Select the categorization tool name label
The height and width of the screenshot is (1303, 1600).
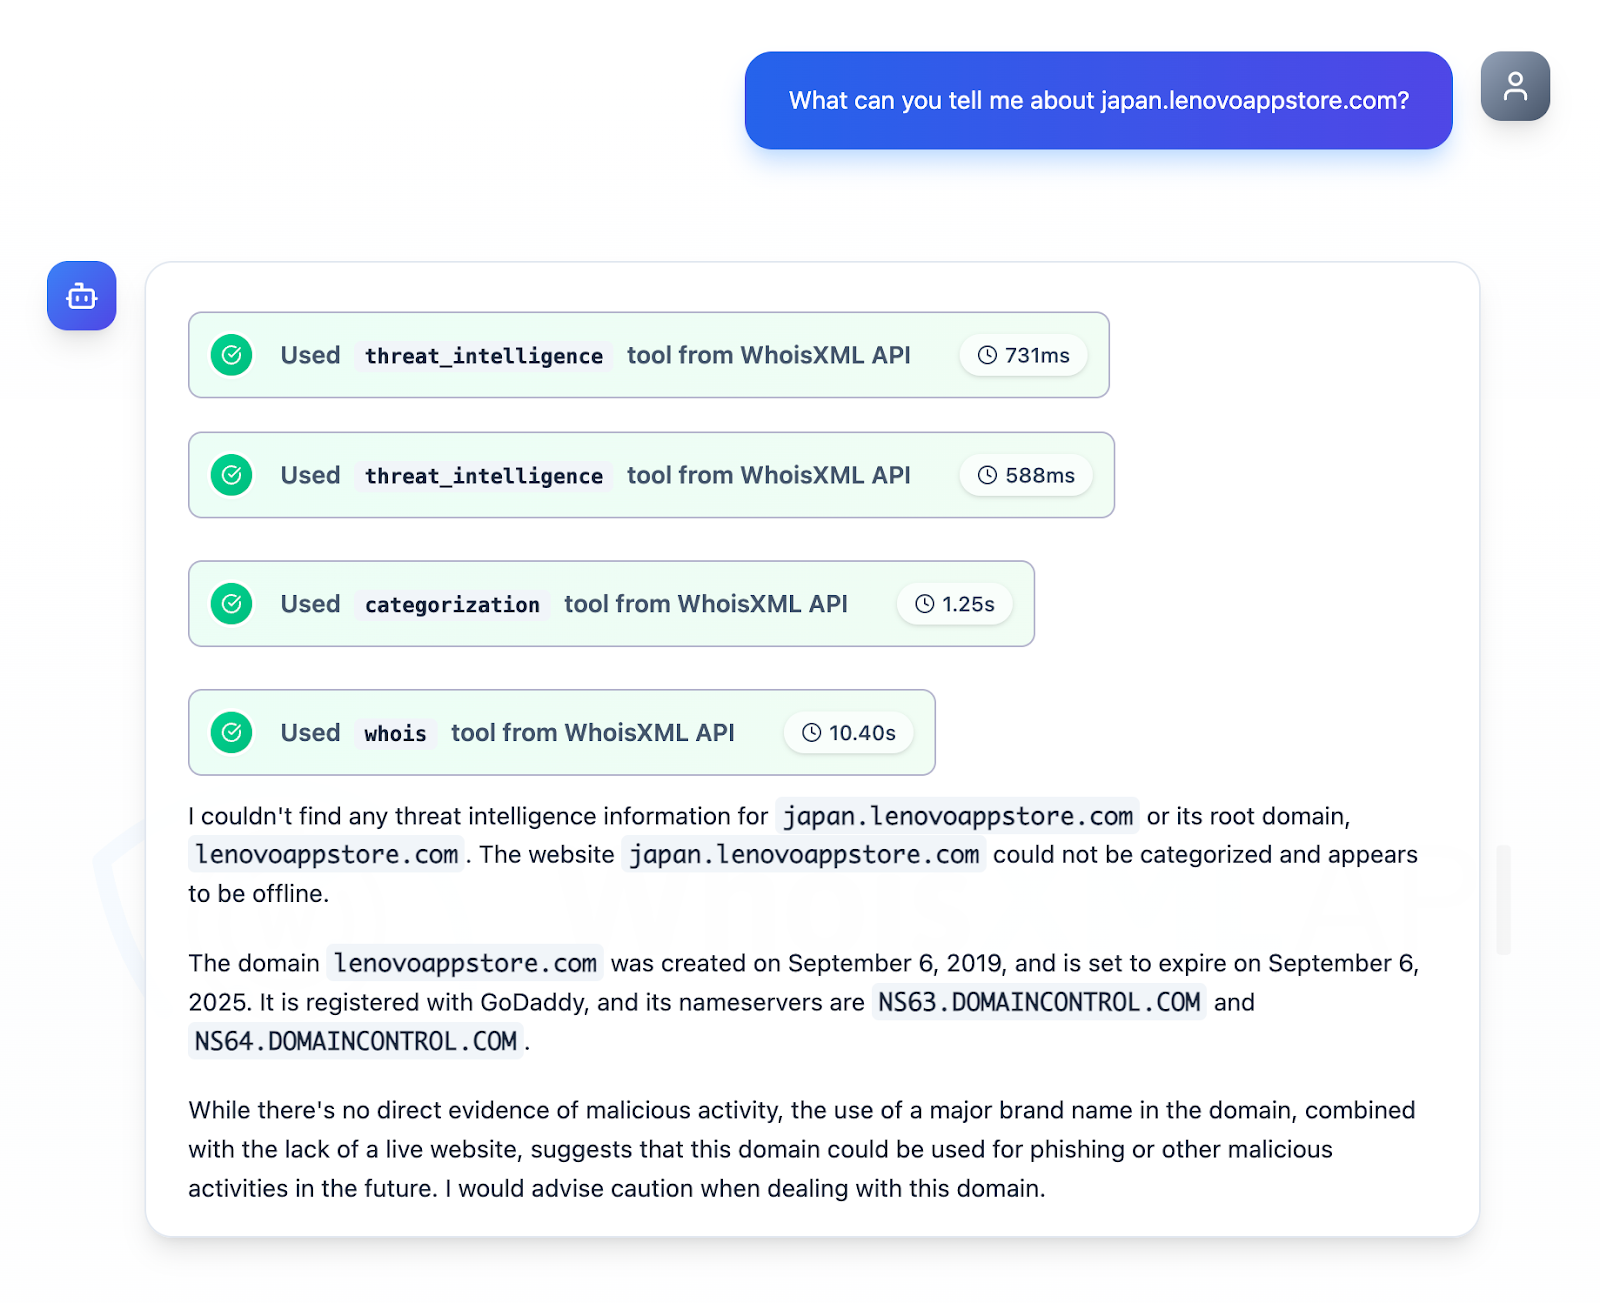(x=452, y=605)
